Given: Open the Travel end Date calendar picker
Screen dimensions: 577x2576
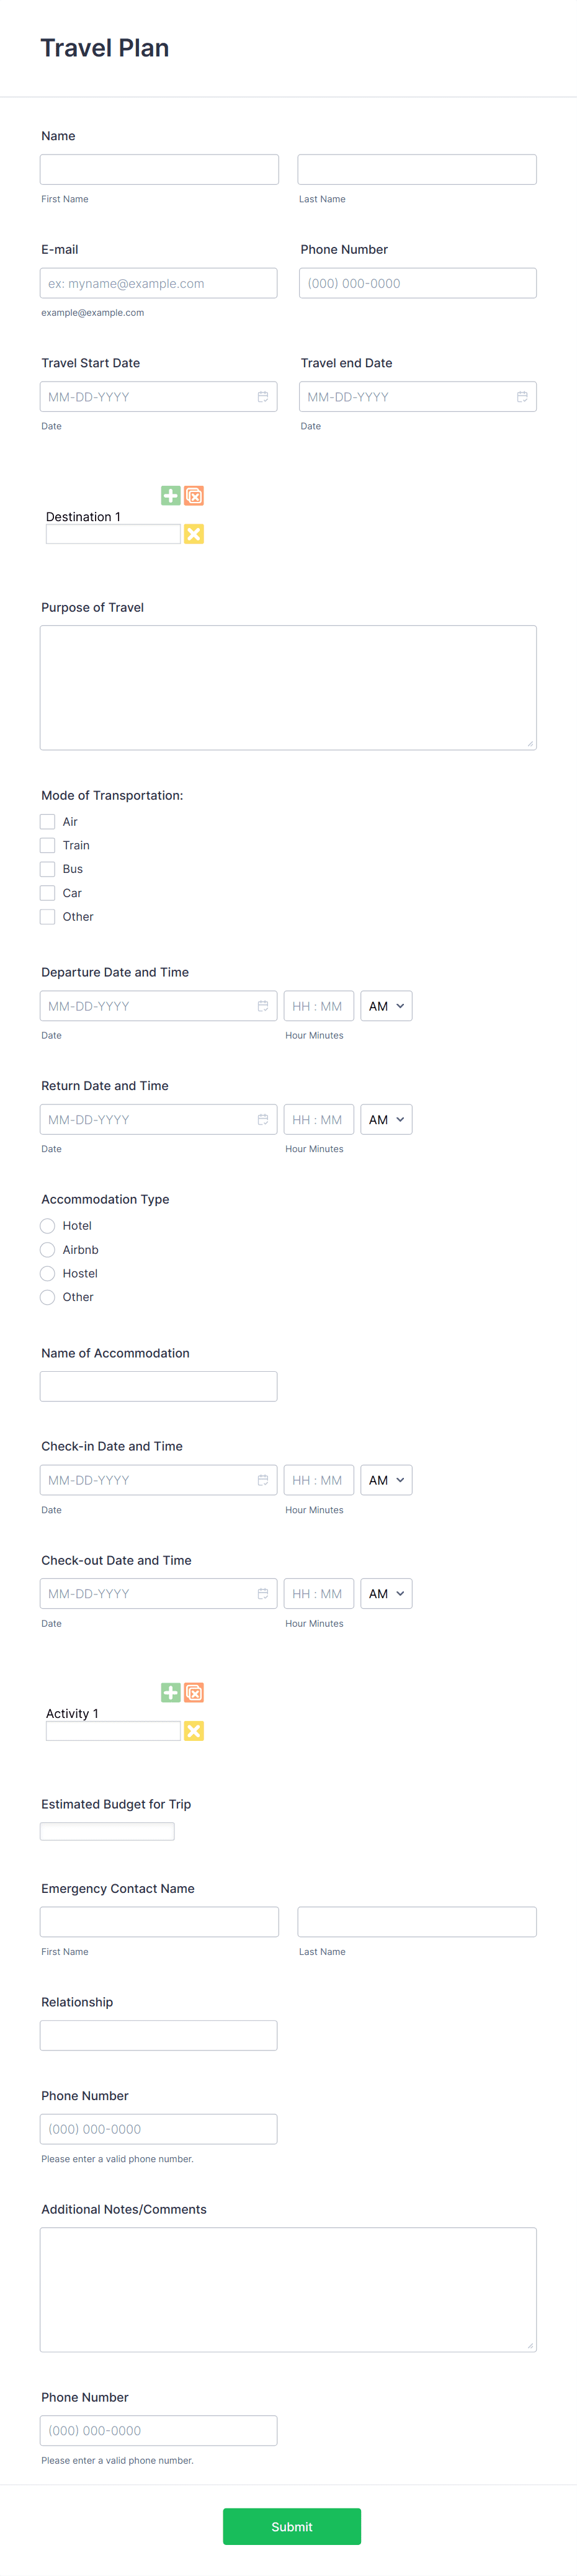Looking at the screenshot, I should [521, 396].
